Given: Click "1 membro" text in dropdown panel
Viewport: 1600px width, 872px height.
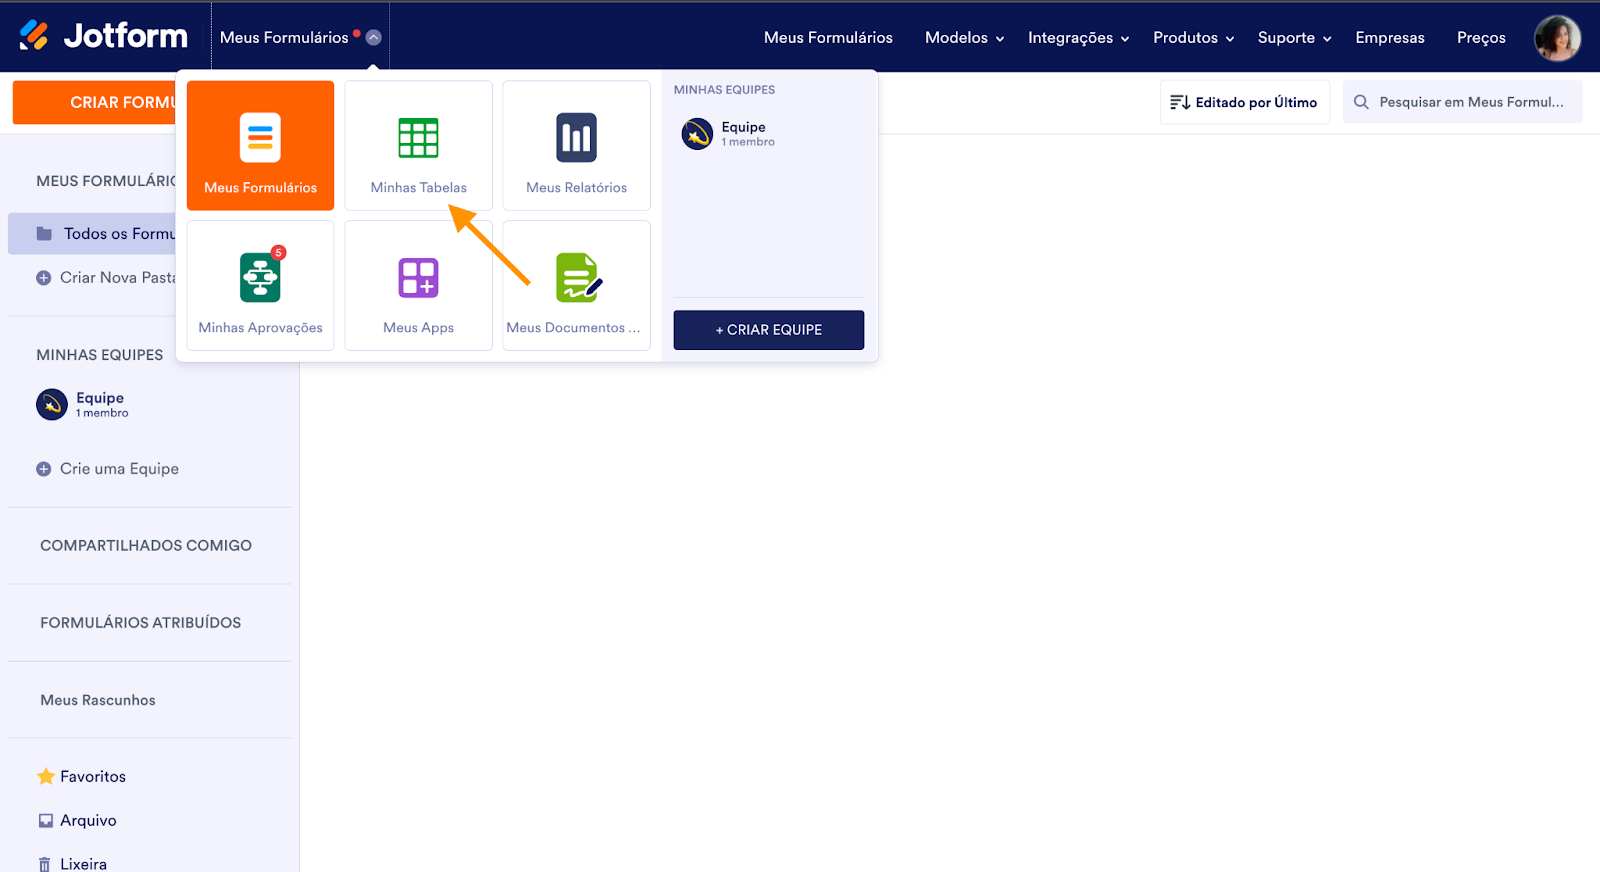Looking at the screenshot, I should (748, 142).
